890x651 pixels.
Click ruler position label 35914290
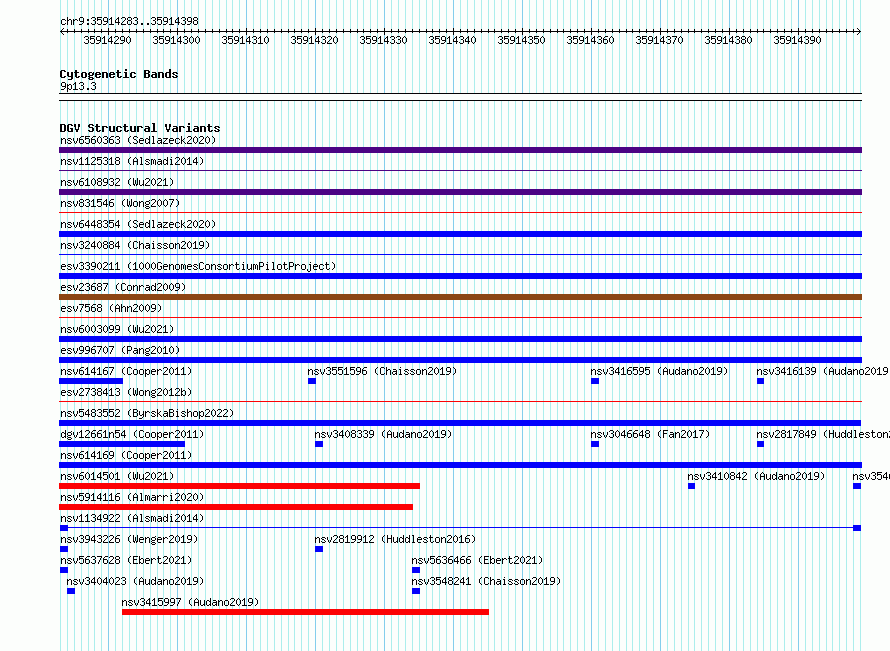pyautogui.click(x=107, y=40)
